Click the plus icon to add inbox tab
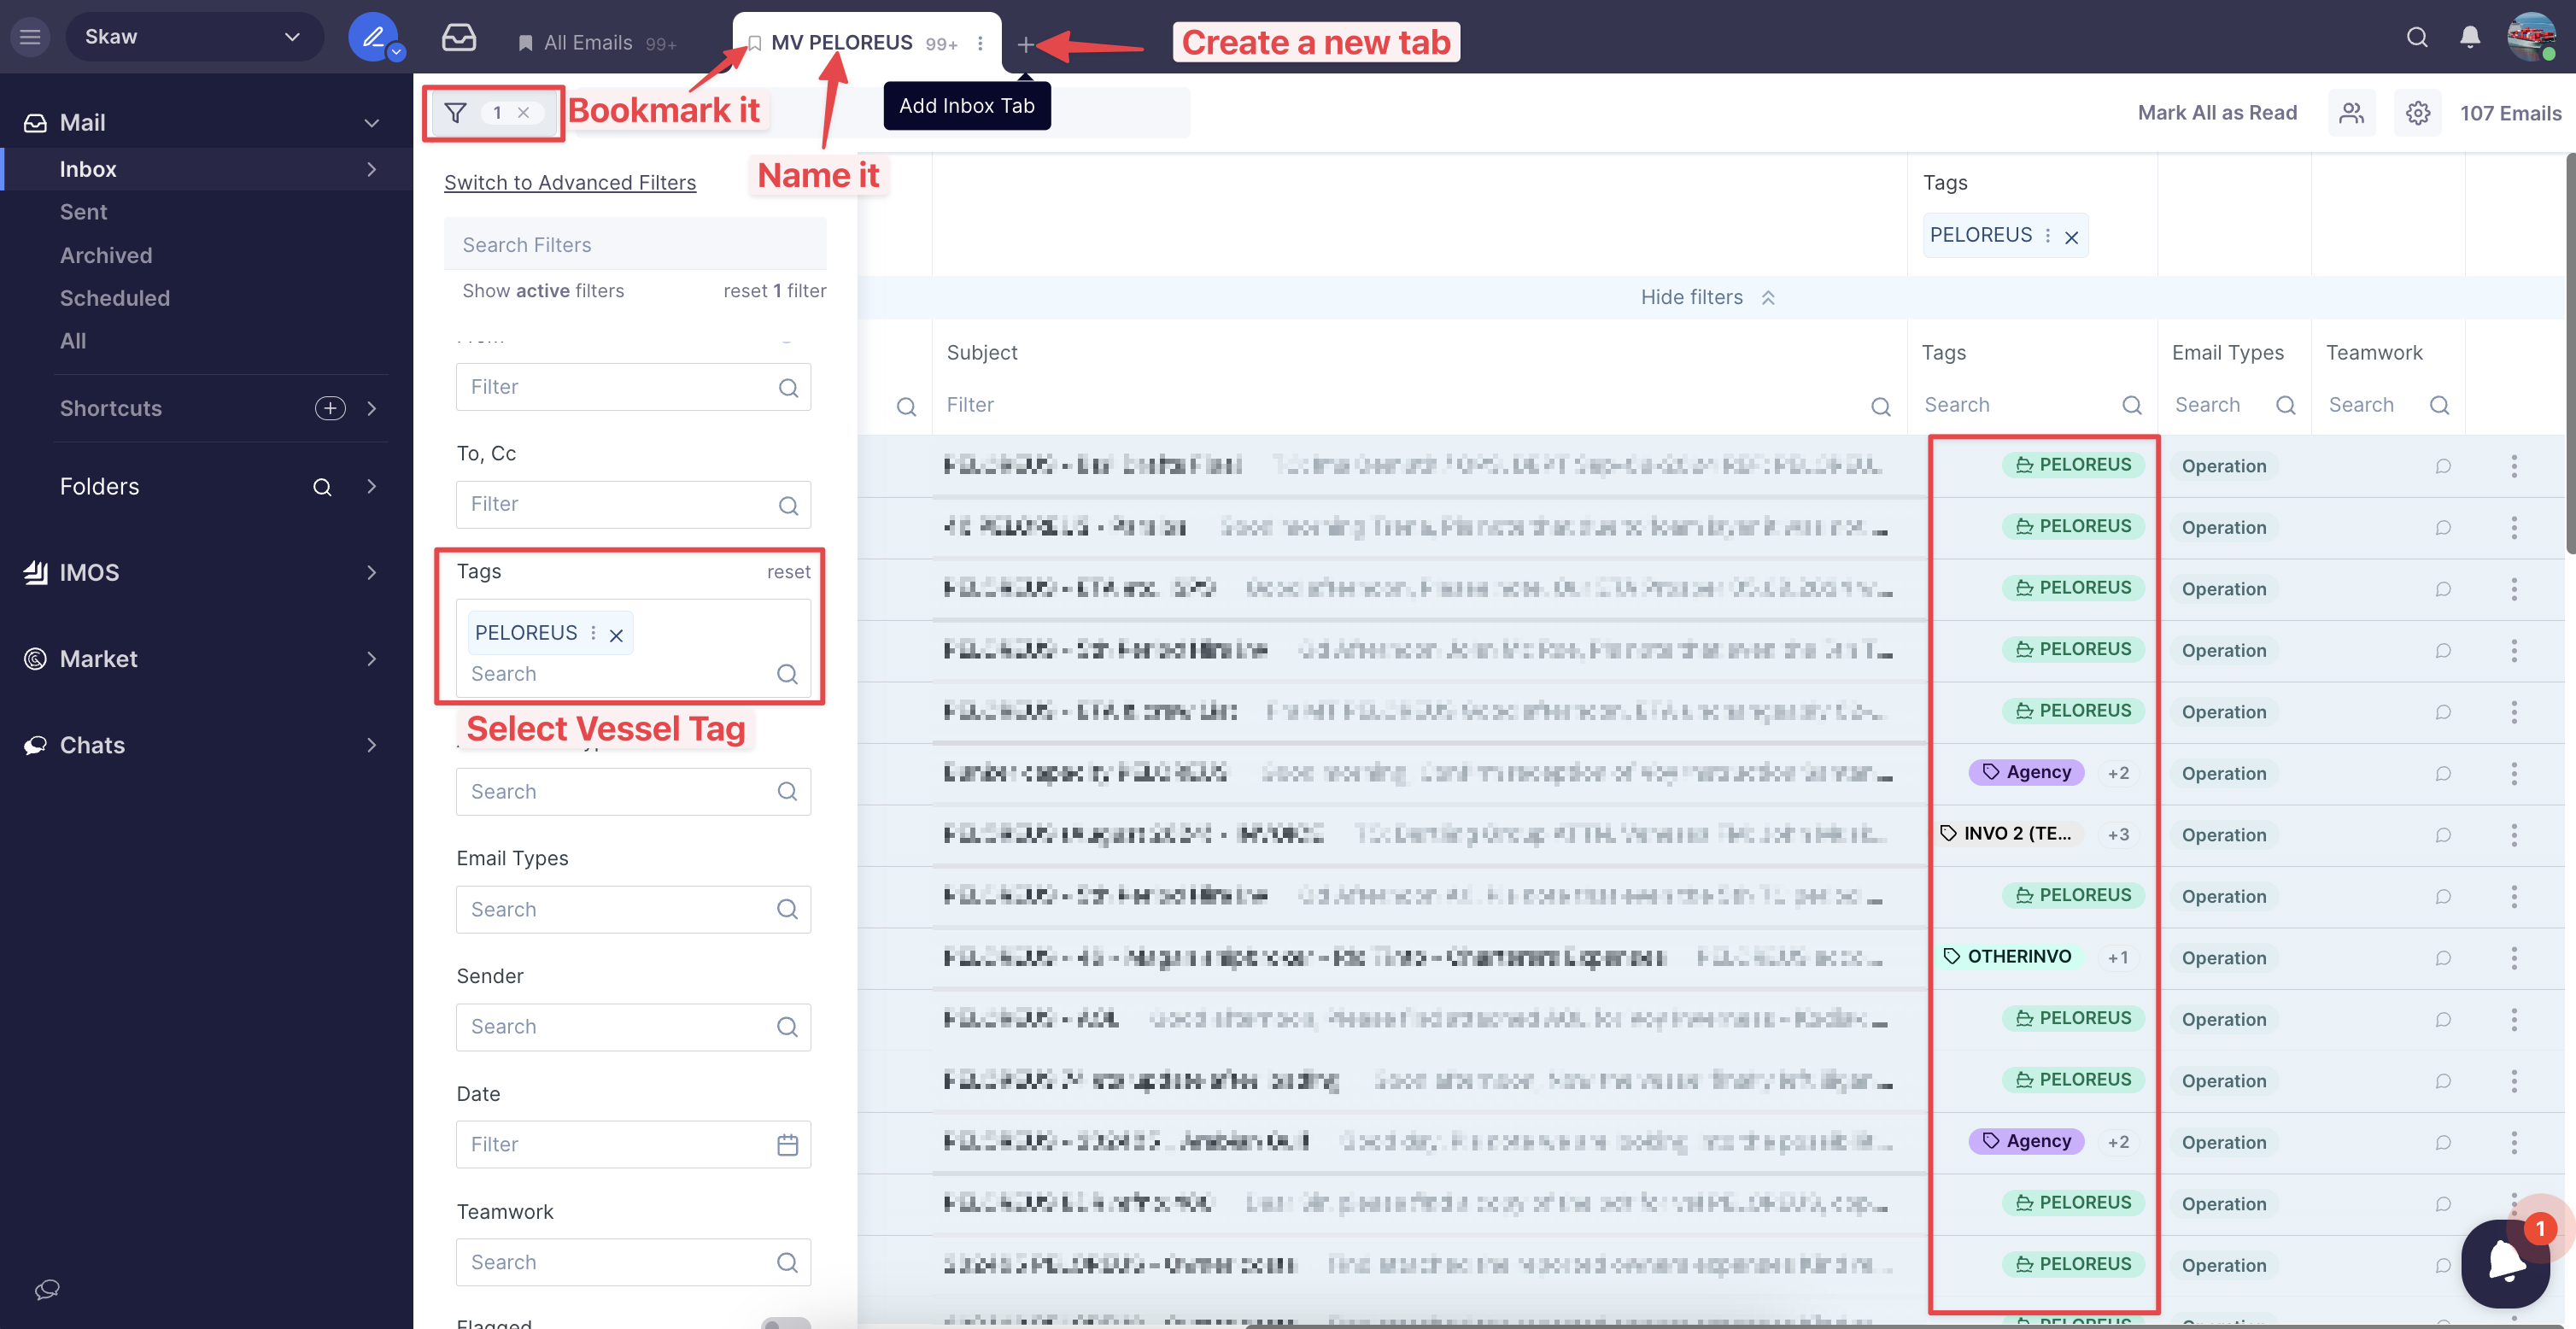Image resolution: width=2576 pixels, height=1329 pixels. (x=1025, y=44)
